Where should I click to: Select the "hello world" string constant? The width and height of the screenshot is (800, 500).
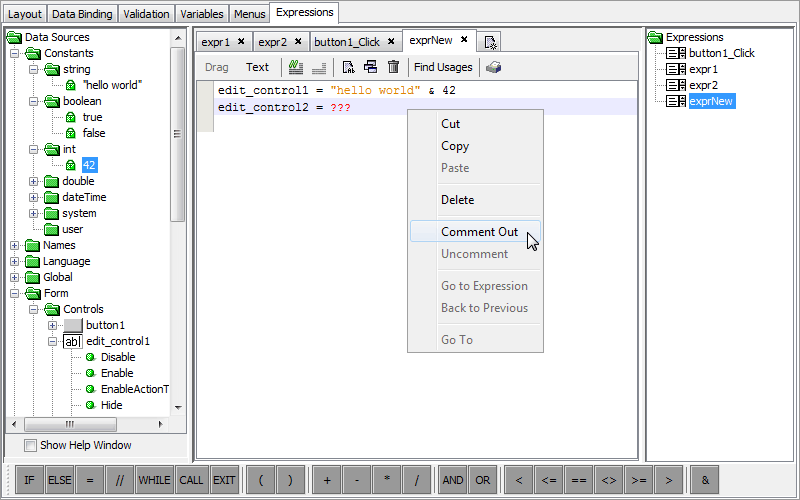pos(112,85)
